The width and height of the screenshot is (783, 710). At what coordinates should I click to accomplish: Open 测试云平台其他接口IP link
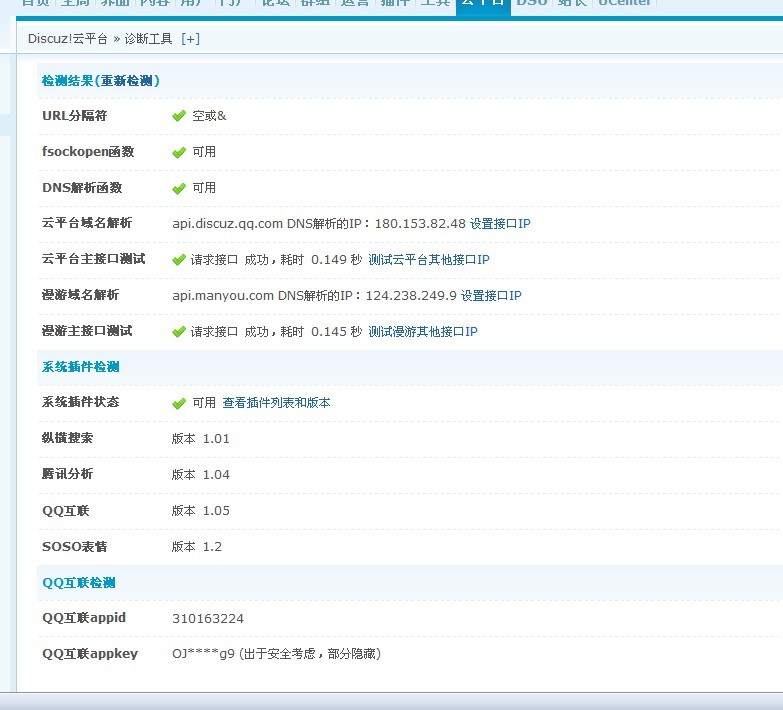pos(428,260)
